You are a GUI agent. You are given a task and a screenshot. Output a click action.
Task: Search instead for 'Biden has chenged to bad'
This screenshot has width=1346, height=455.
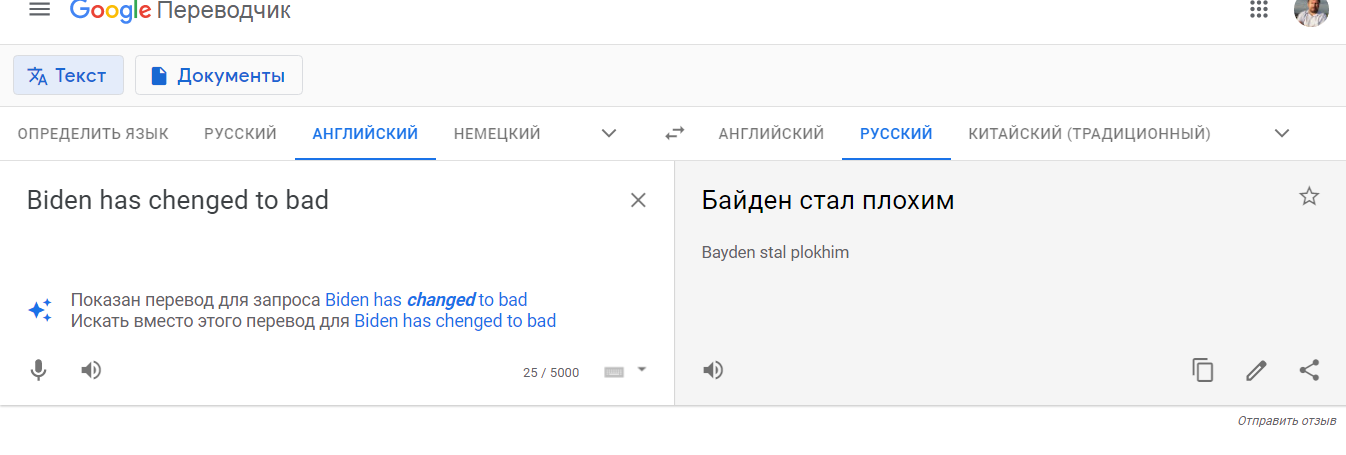[x=455, y=321]
